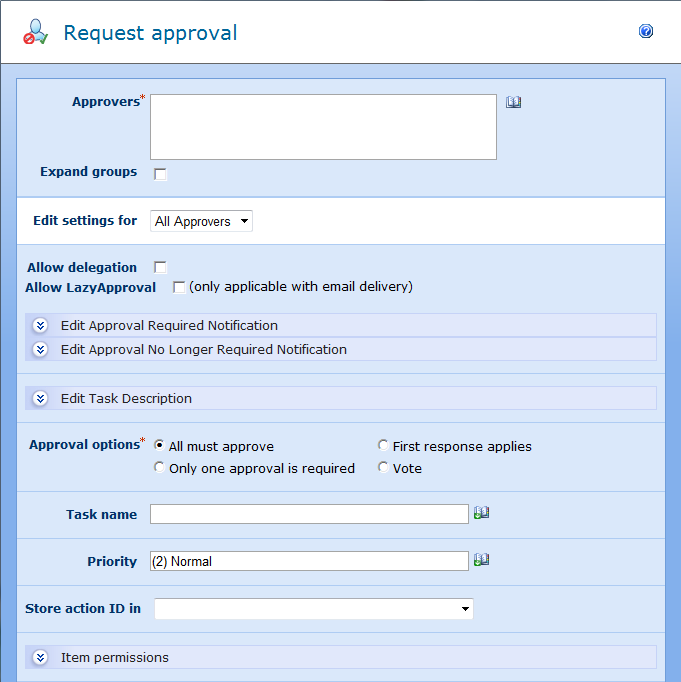Open the Store action ID in dropdown

314,609
